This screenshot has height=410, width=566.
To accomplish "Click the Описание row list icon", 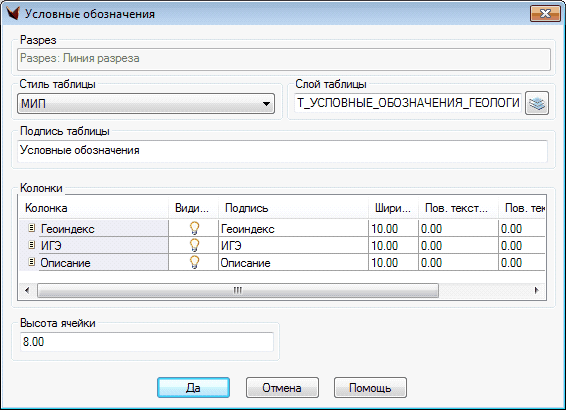I will [32, 262].
